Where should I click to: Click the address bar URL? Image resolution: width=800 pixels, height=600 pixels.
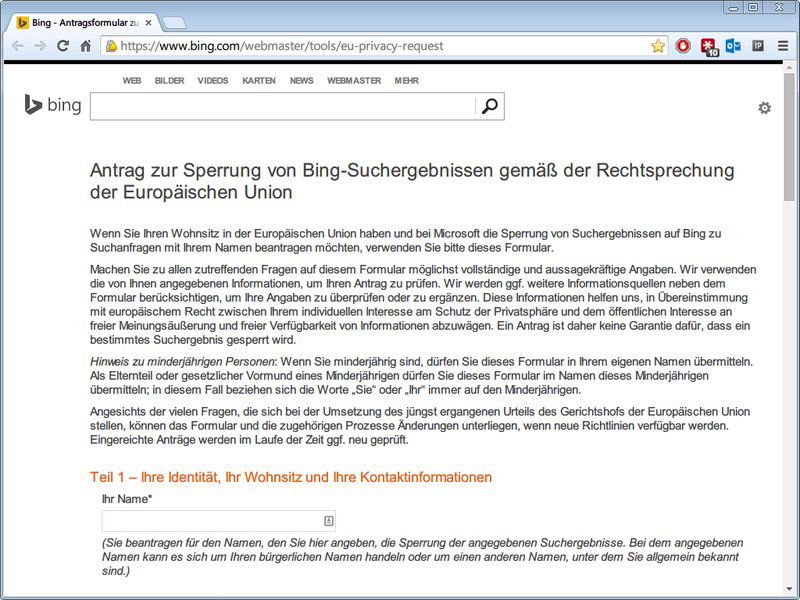point(282,46)
